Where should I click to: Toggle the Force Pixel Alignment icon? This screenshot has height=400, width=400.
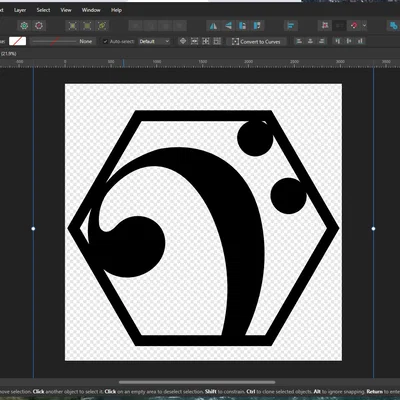325,26
